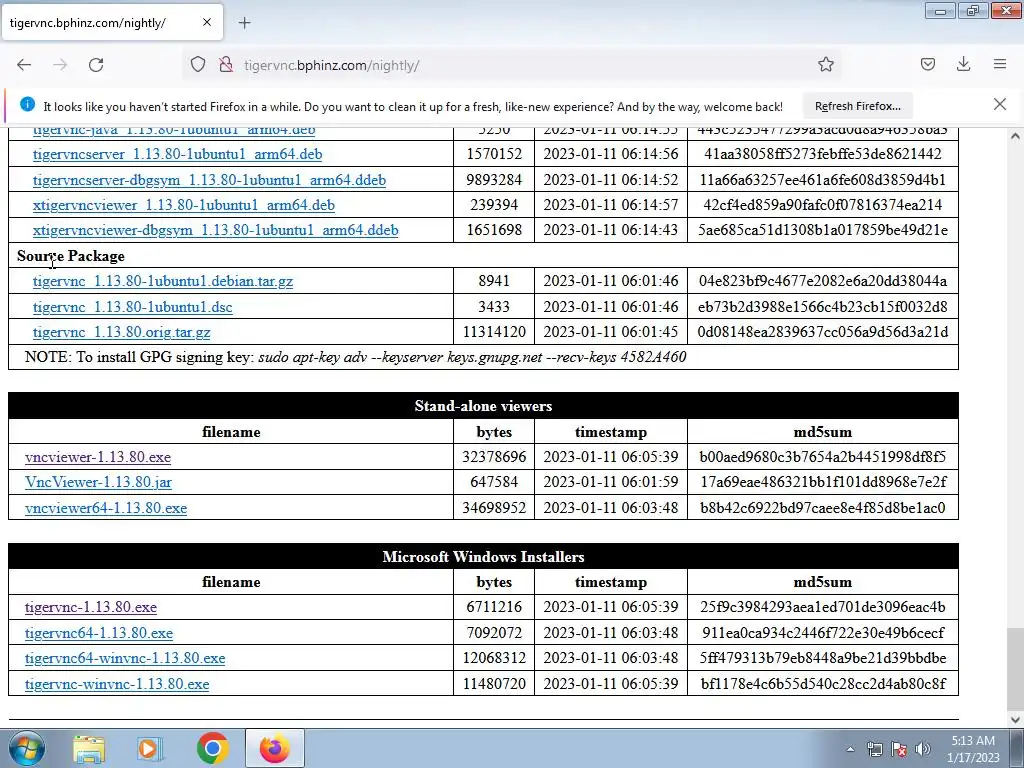Open the volume speaker tray icon
1024x768 pixels.
[x=923, y=749]
